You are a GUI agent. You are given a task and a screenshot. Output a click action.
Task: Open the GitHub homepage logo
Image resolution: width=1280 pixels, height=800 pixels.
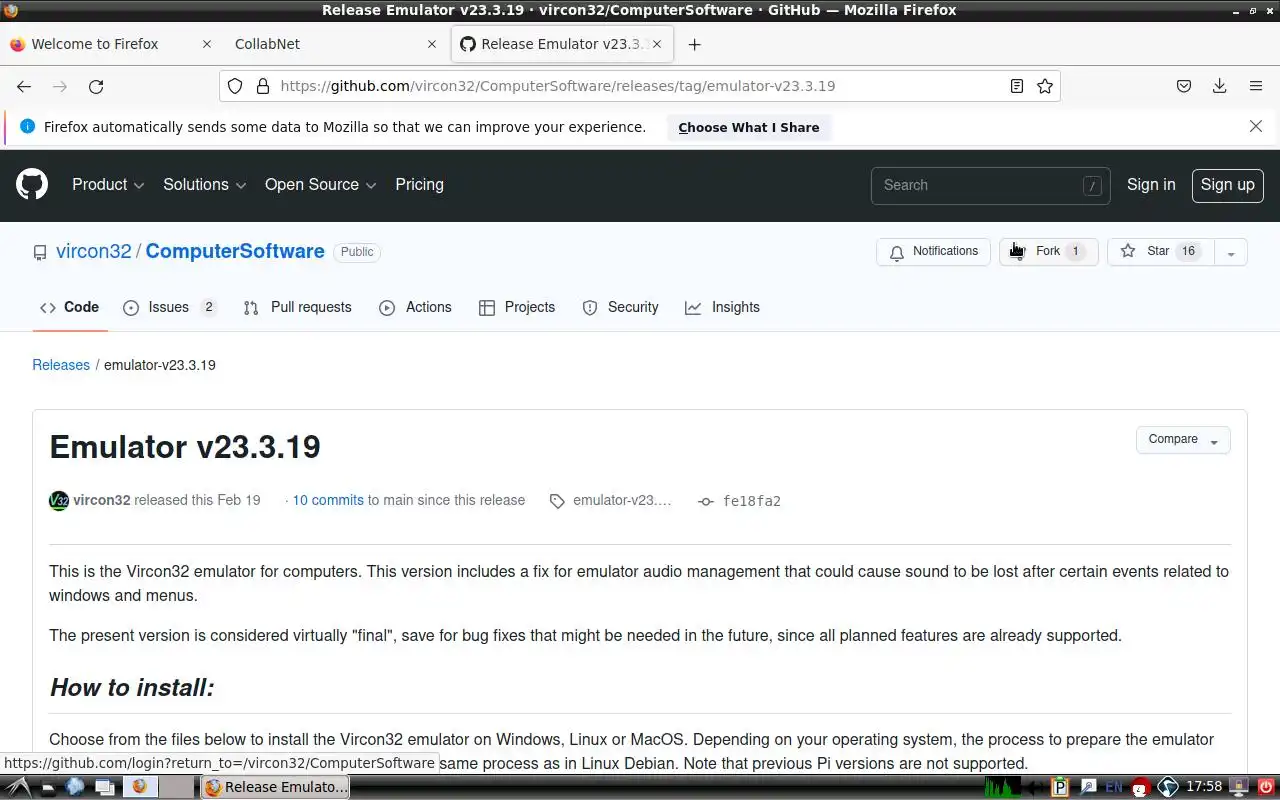tap(32, 185)
